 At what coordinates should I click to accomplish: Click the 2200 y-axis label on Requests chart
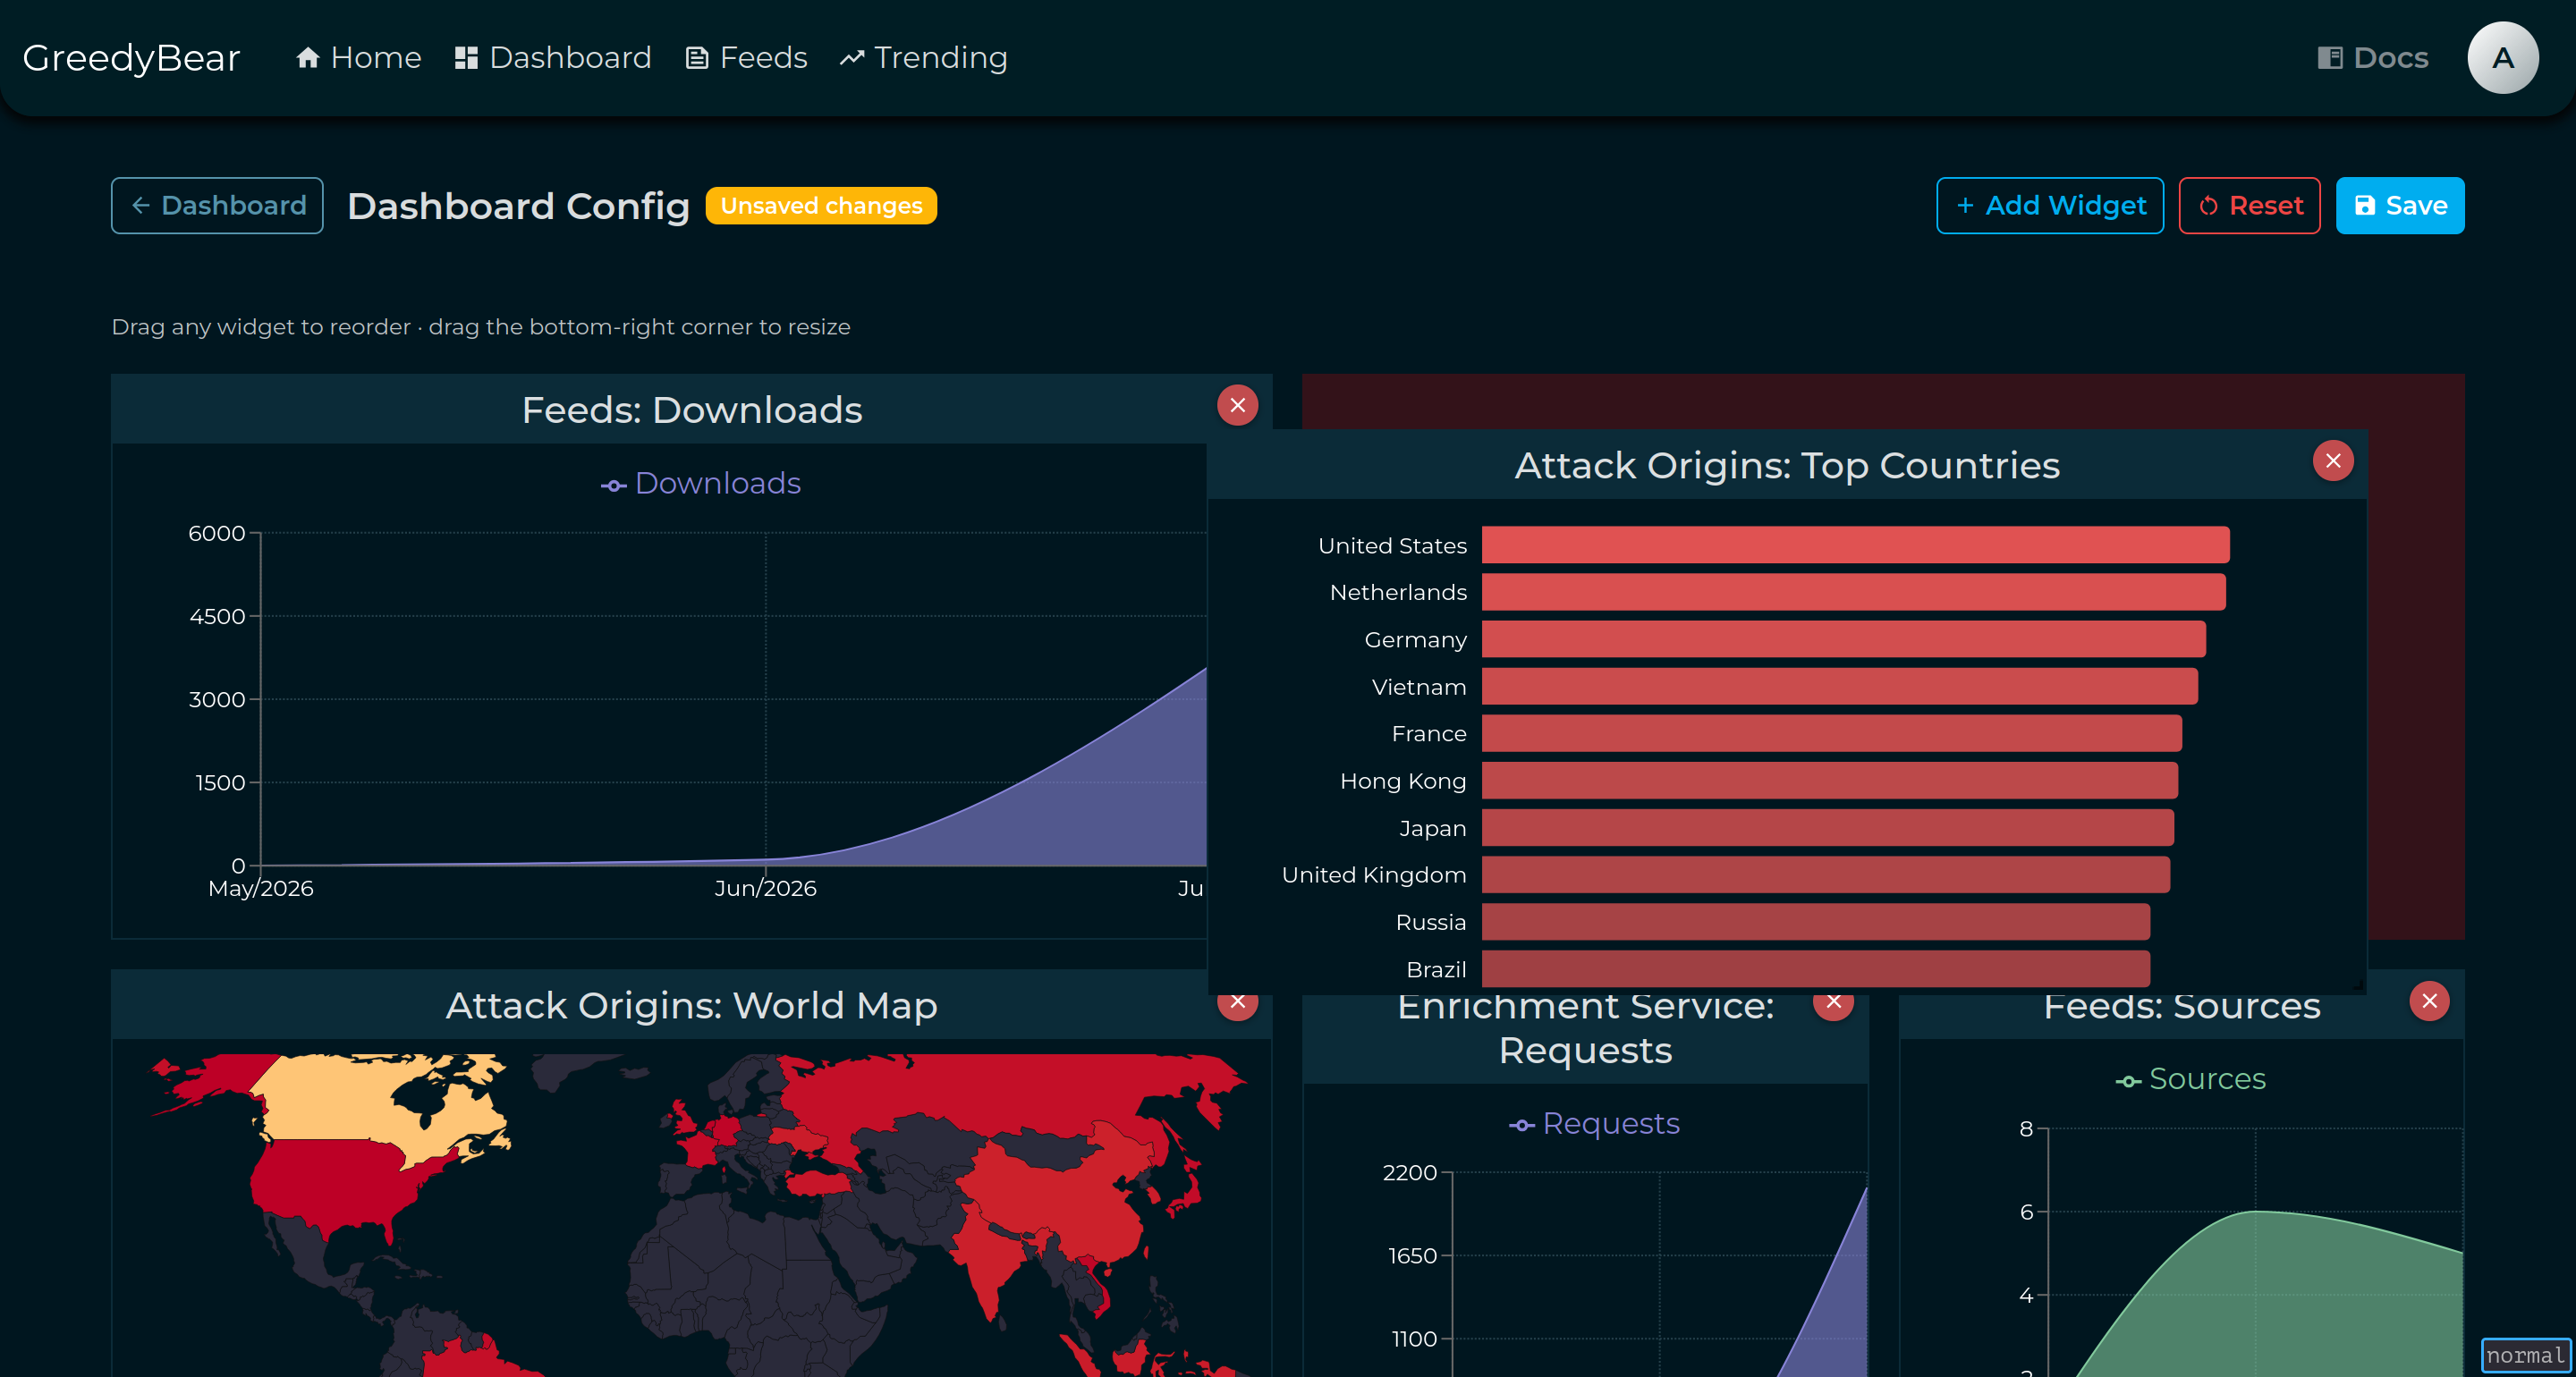point(1409,1173)
